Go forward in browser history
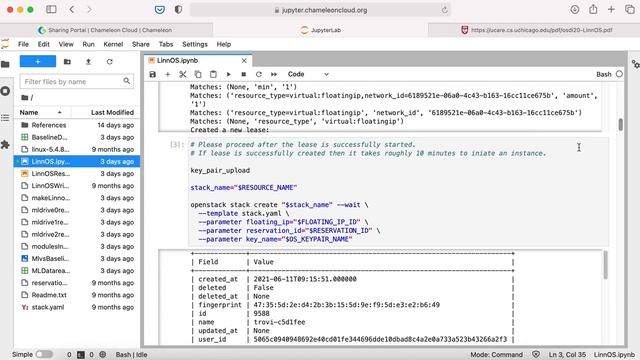The image size is (640, 360). coord(89,9)
